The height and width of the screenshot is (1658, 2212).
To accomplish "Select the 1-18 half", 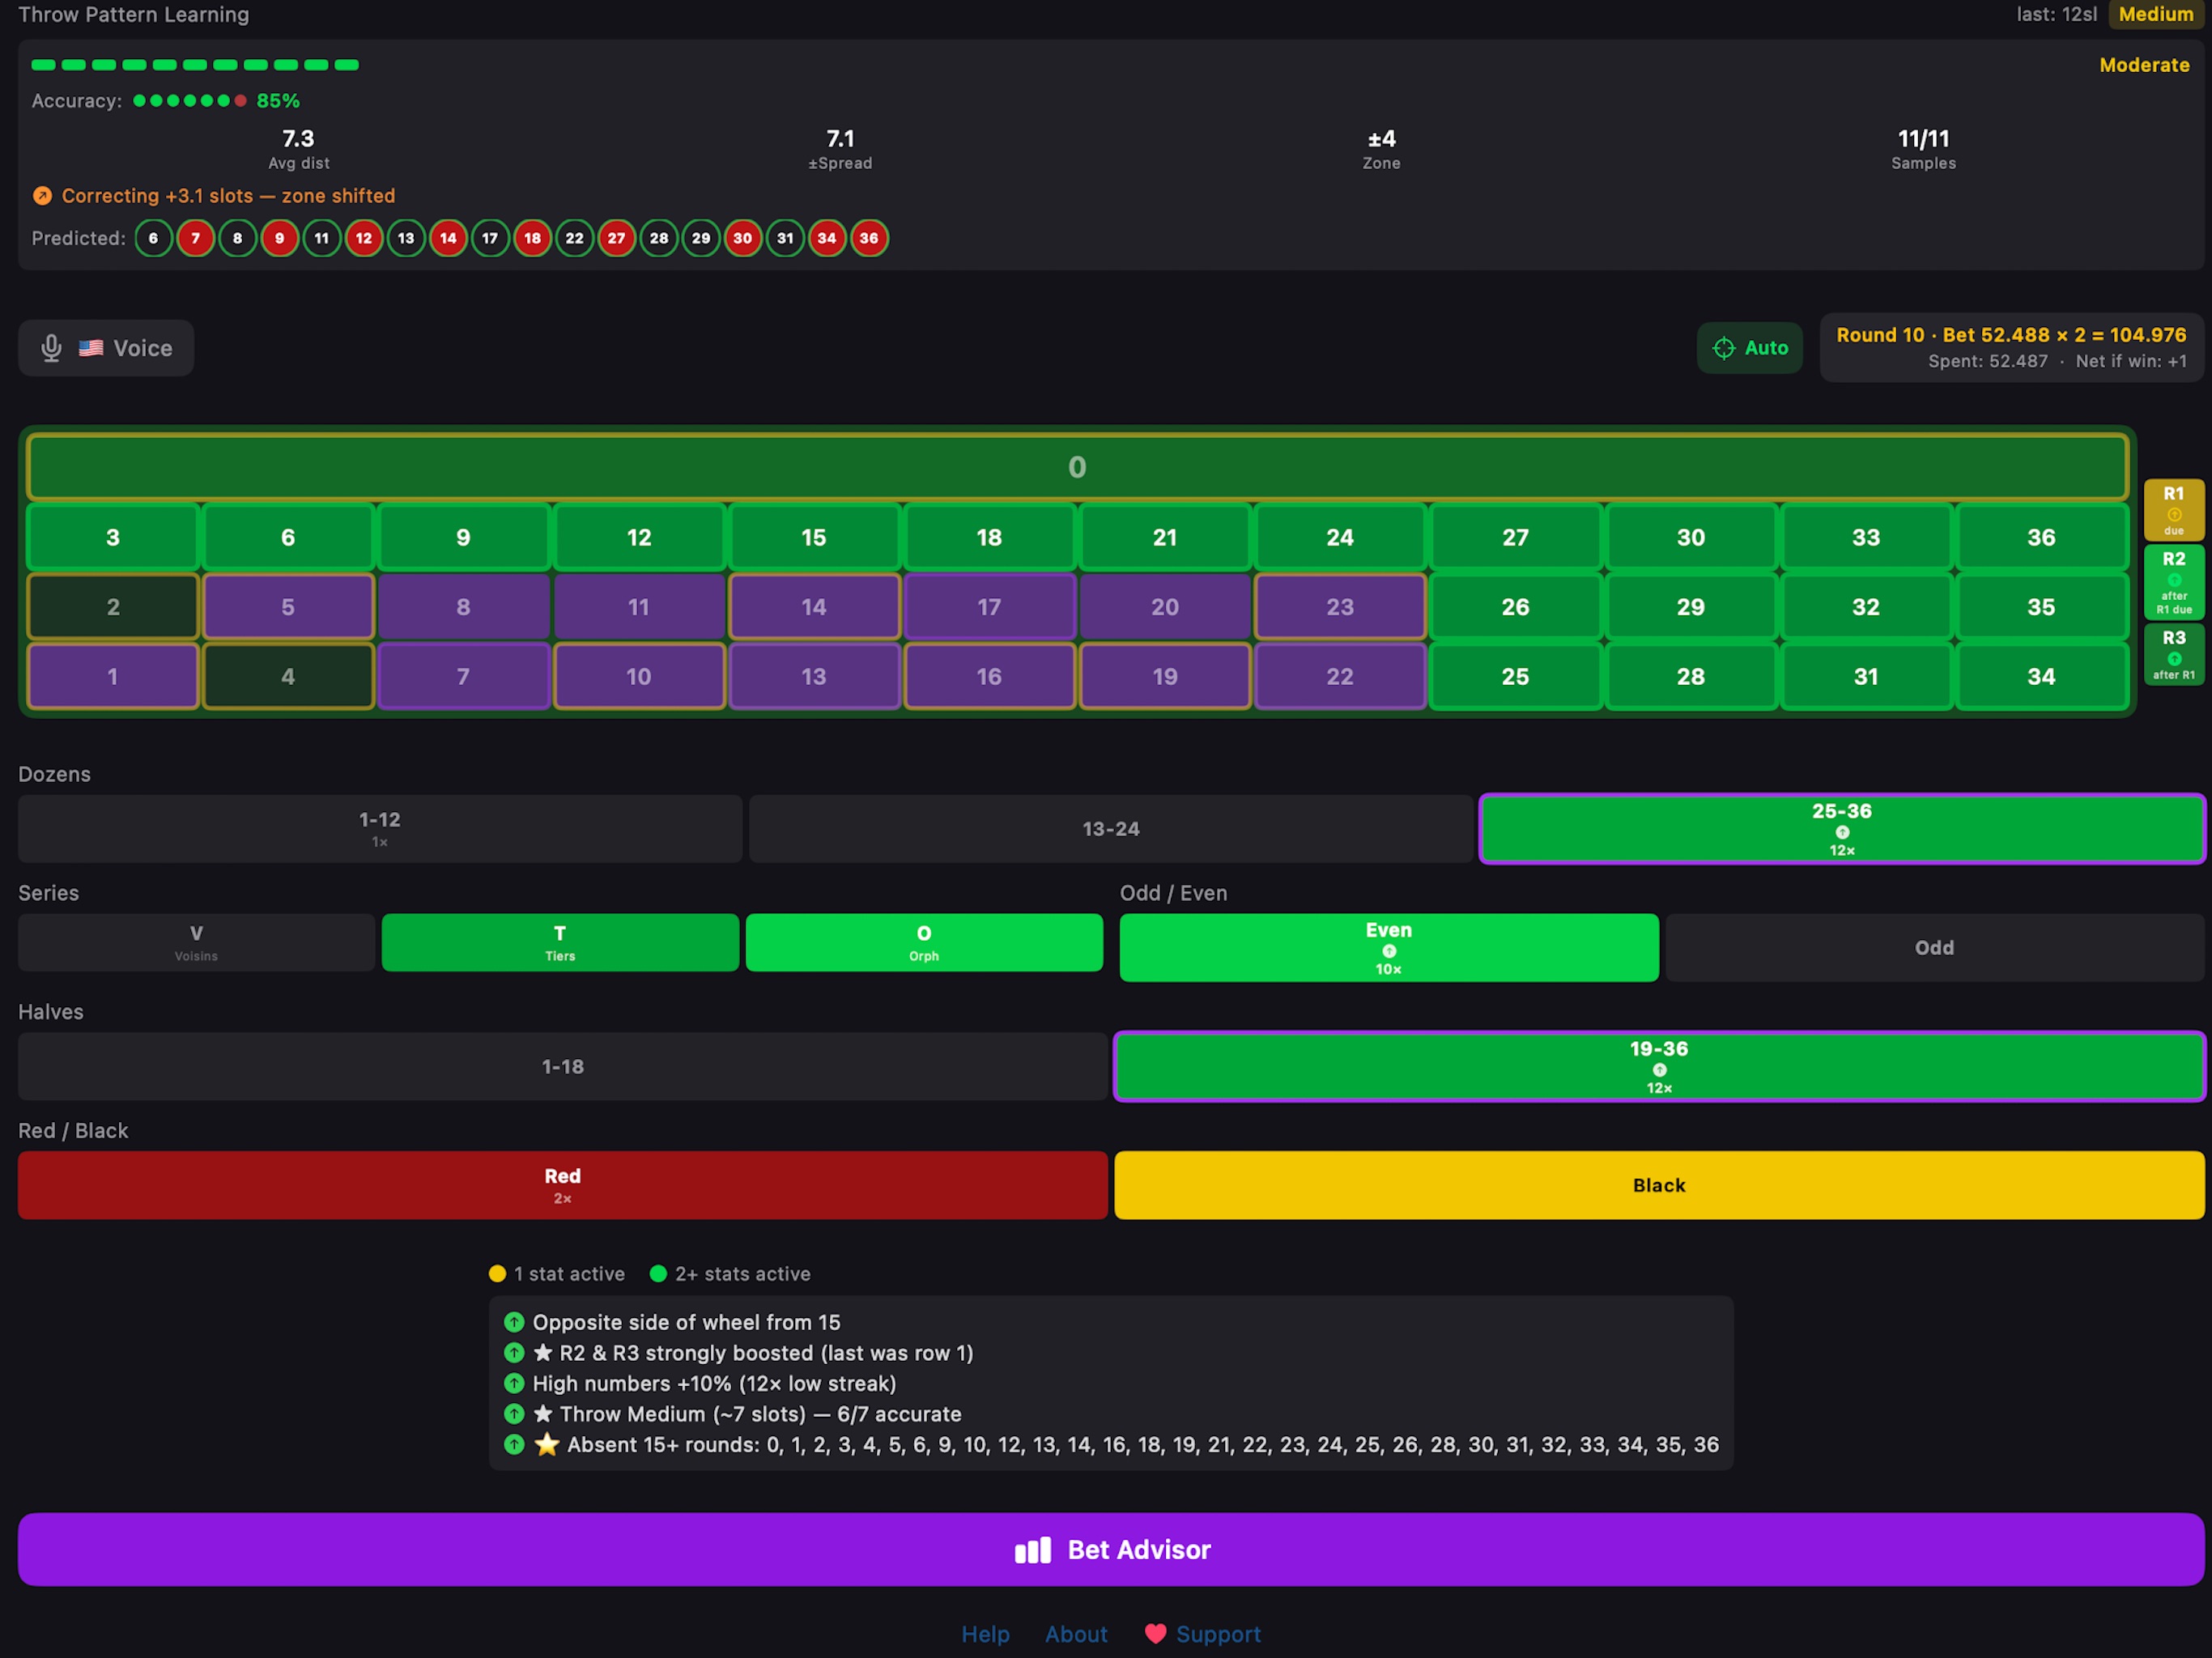I will 562,1066.
